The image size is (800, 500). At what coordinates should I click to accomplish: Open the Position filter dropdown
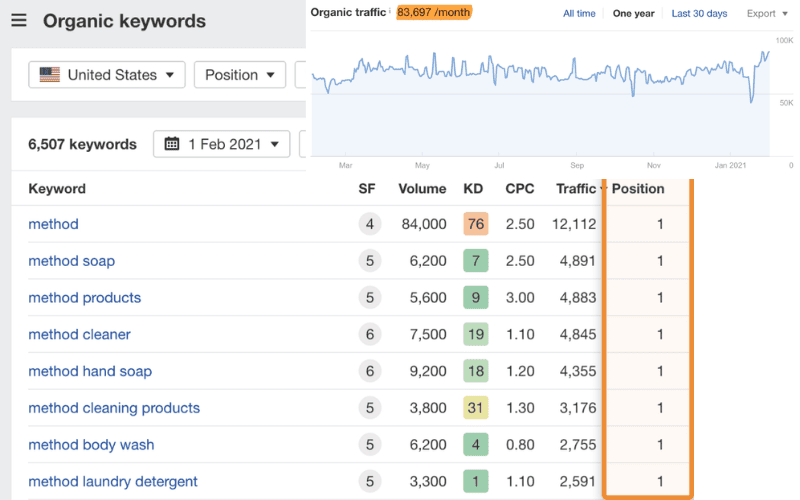tap(239, 74)
